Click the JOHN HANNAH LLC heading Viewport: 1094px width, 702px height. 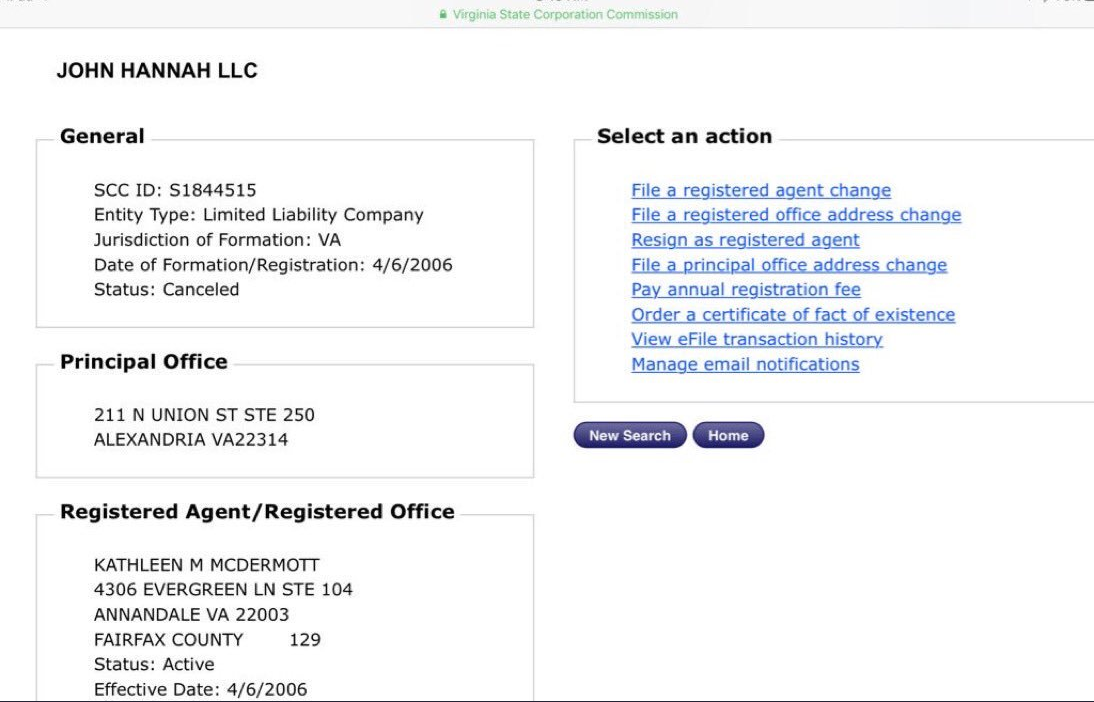[157, 70]
